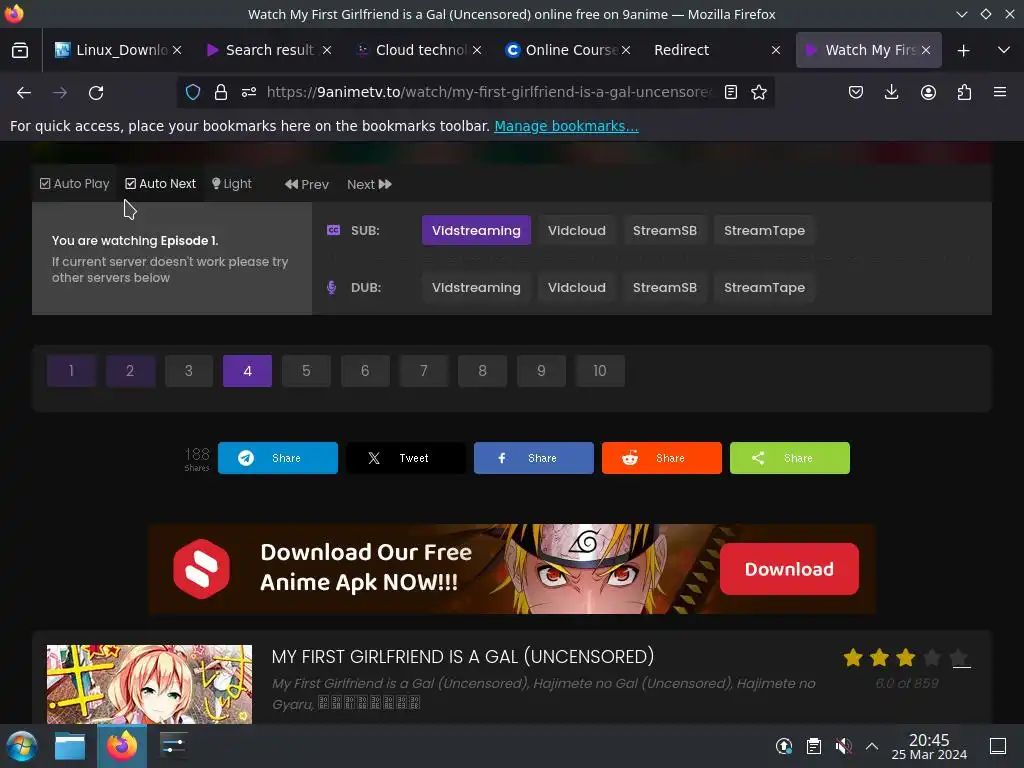Screen dimensions: 1024x768
Task: Open Firefox View recent browsing icon
Action: 20,50
